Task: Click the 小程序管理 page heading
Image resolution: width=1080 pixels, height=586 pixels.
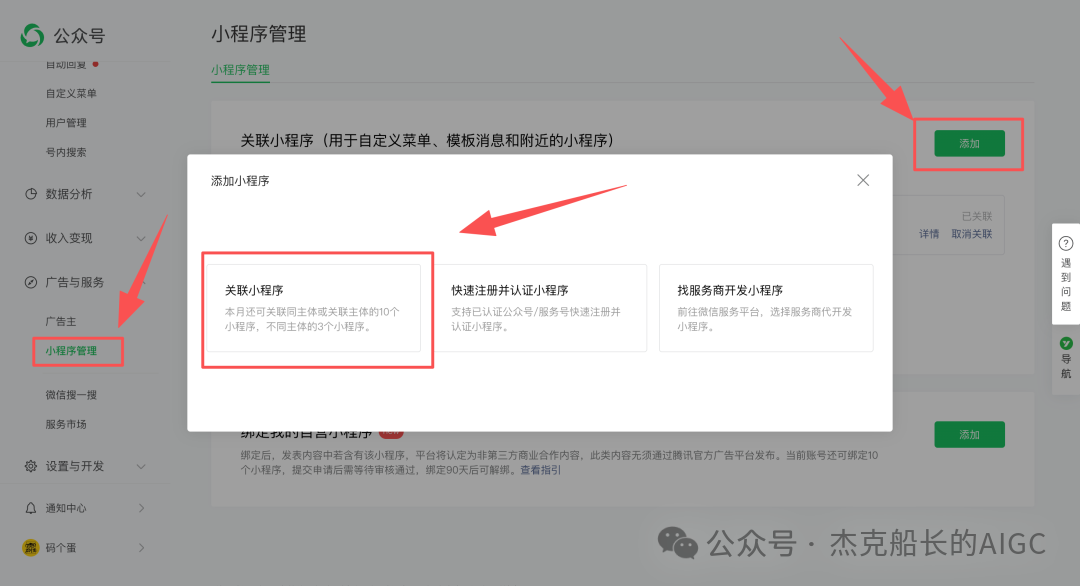Action: tap(259, 34)
